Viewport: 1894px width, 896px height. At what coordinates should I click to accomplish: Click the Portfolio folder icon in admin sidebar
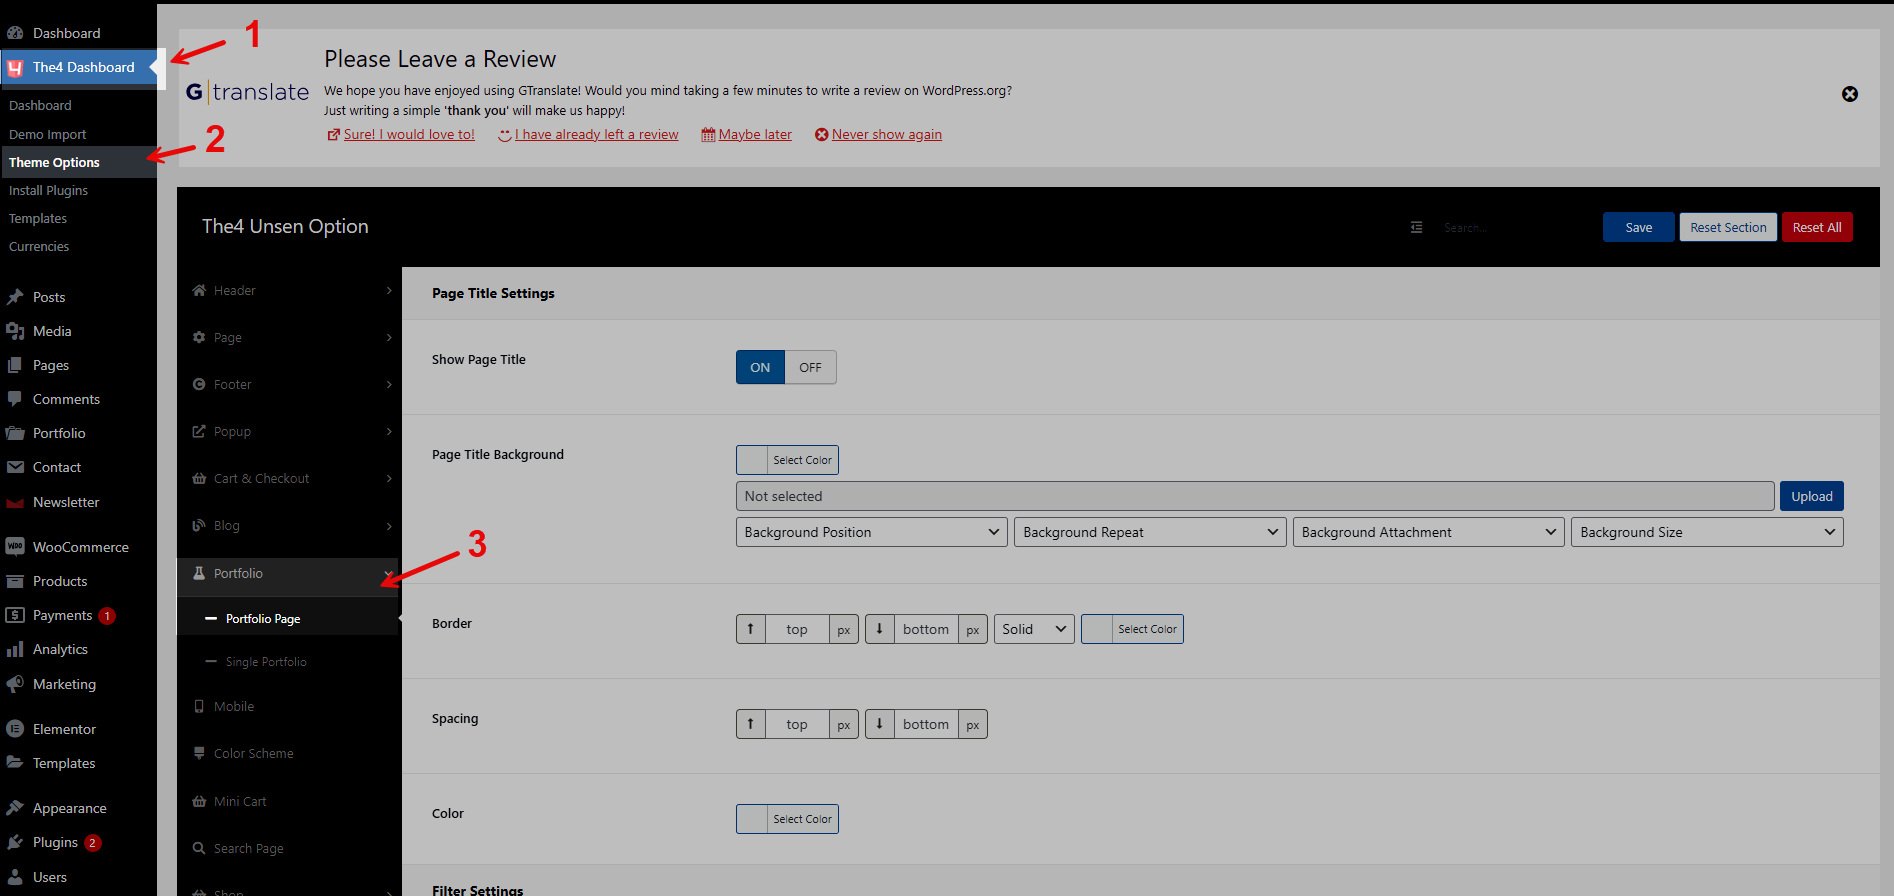(x=15, y=433)
